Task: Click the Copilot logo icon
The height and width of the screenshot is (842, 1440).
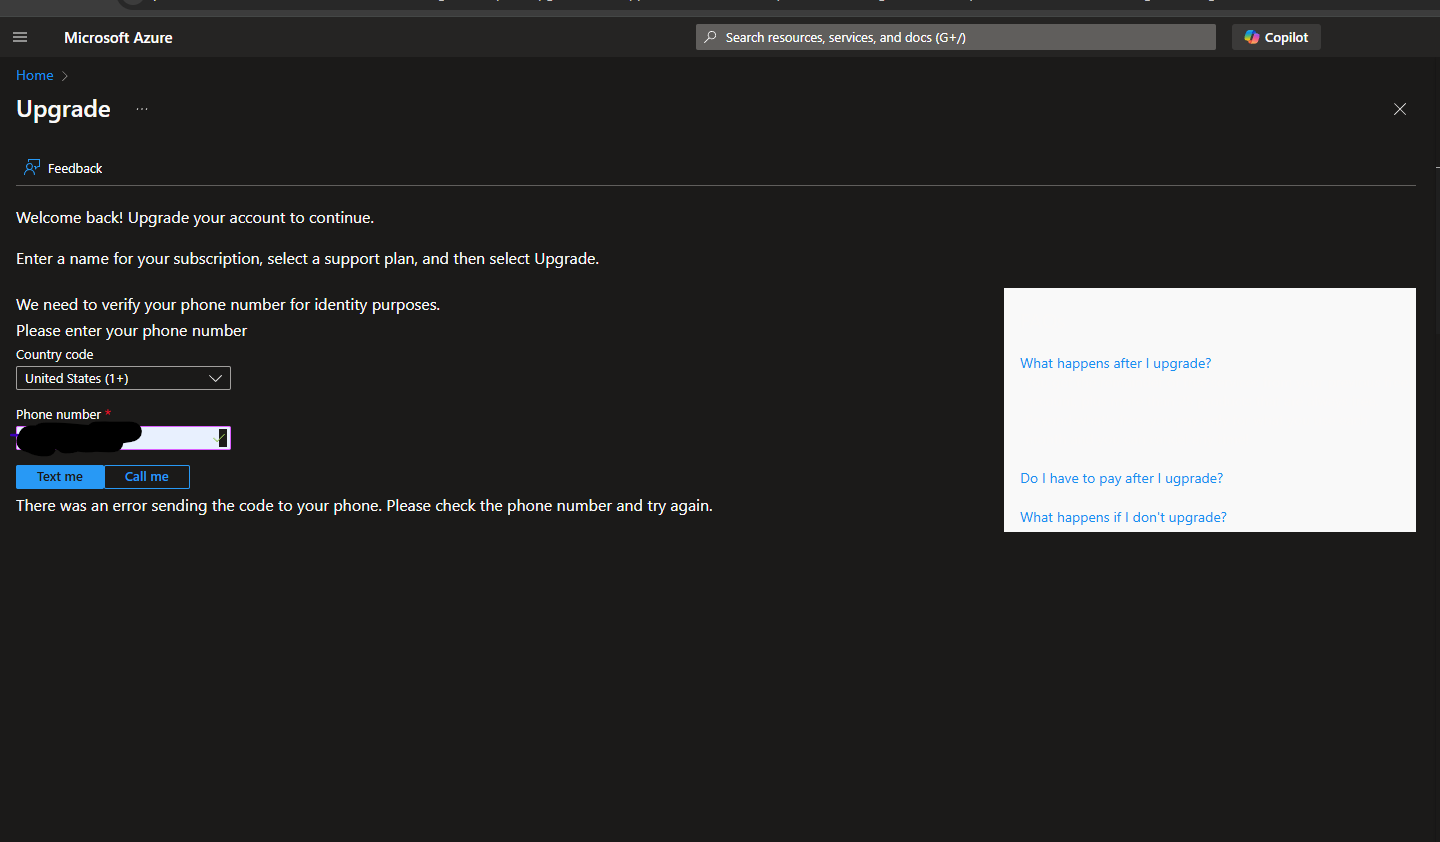Action: point(1251,37)
